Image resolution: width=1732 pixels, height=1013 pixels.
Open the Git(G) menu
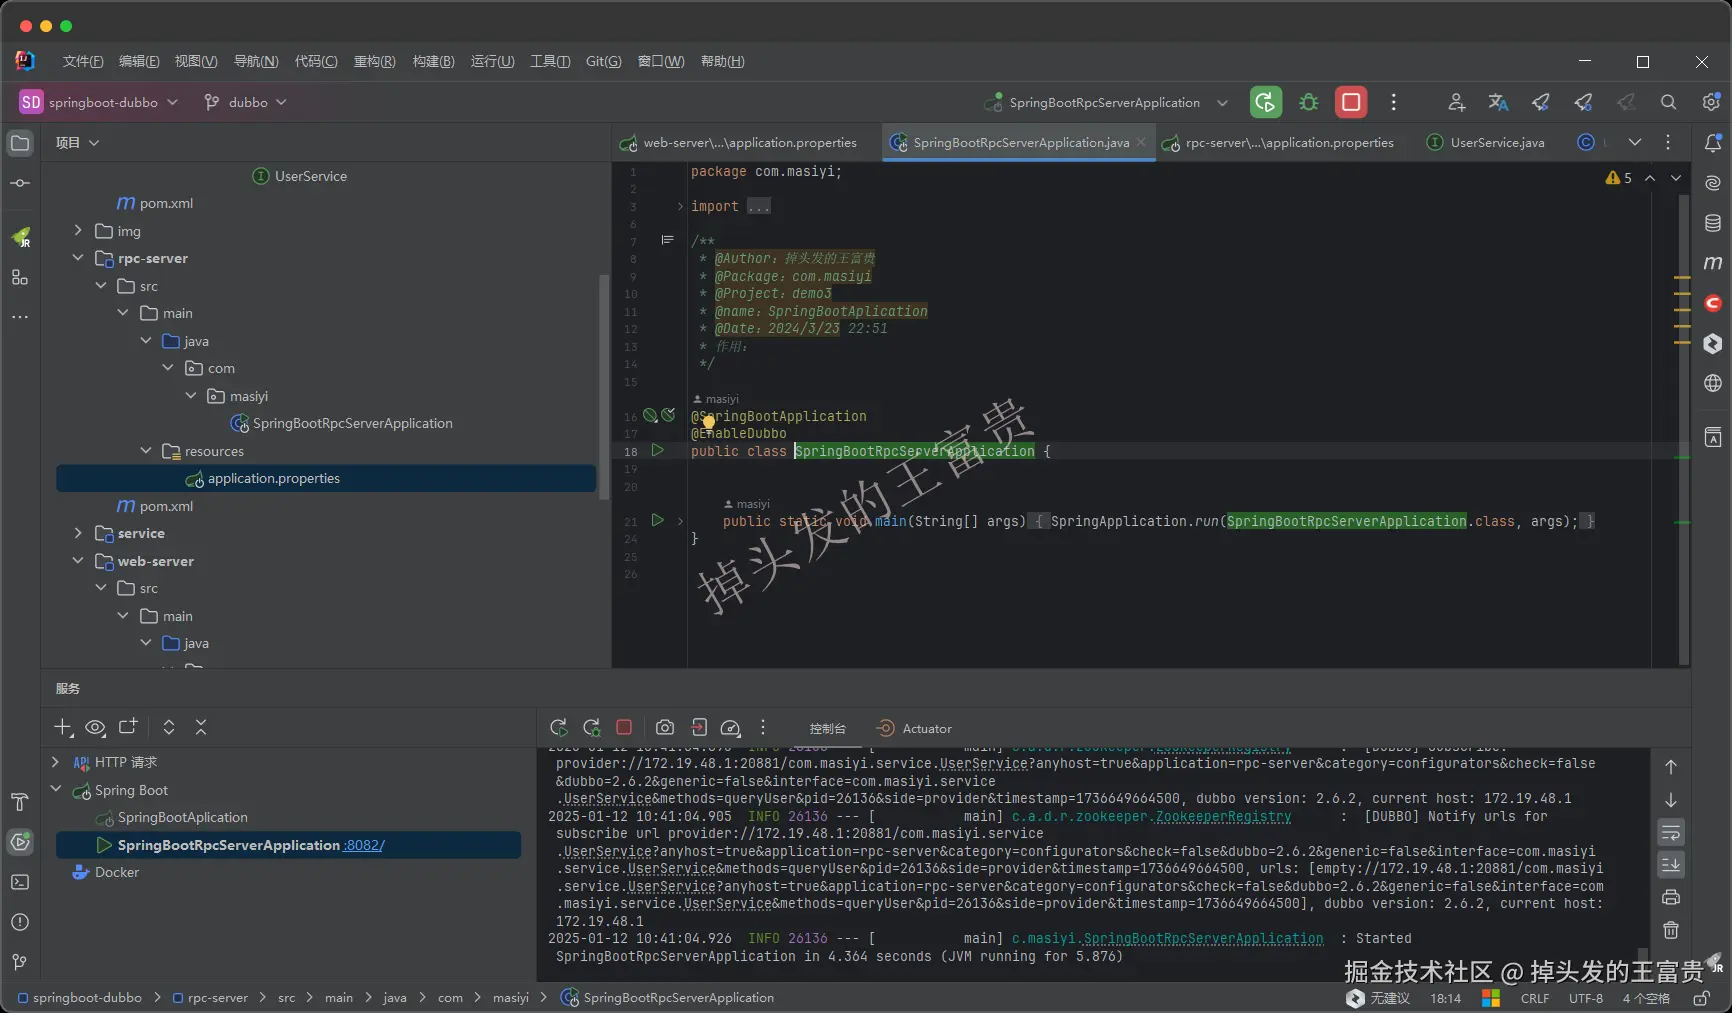604,61
